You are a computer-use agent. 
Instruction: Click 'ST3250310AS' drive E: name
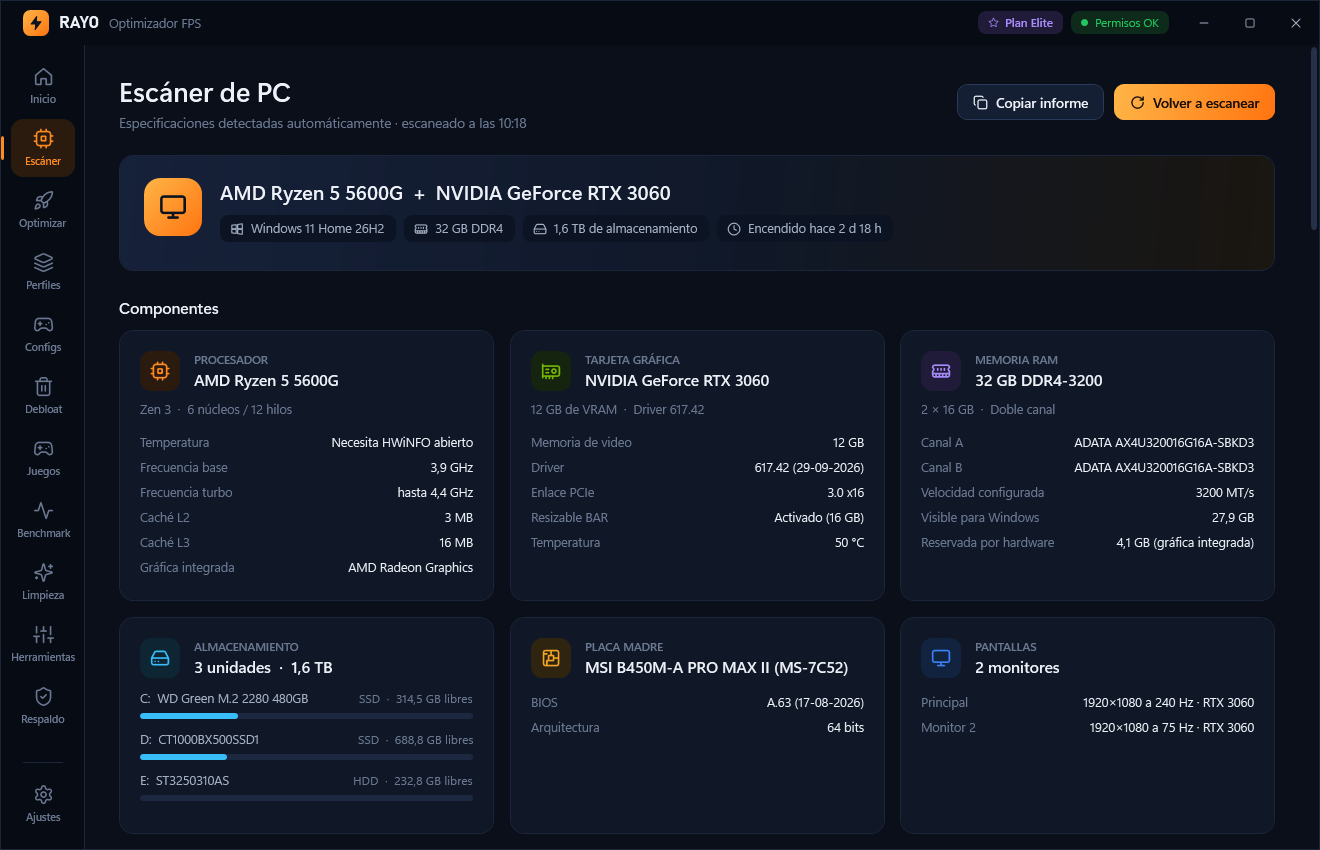192,781
